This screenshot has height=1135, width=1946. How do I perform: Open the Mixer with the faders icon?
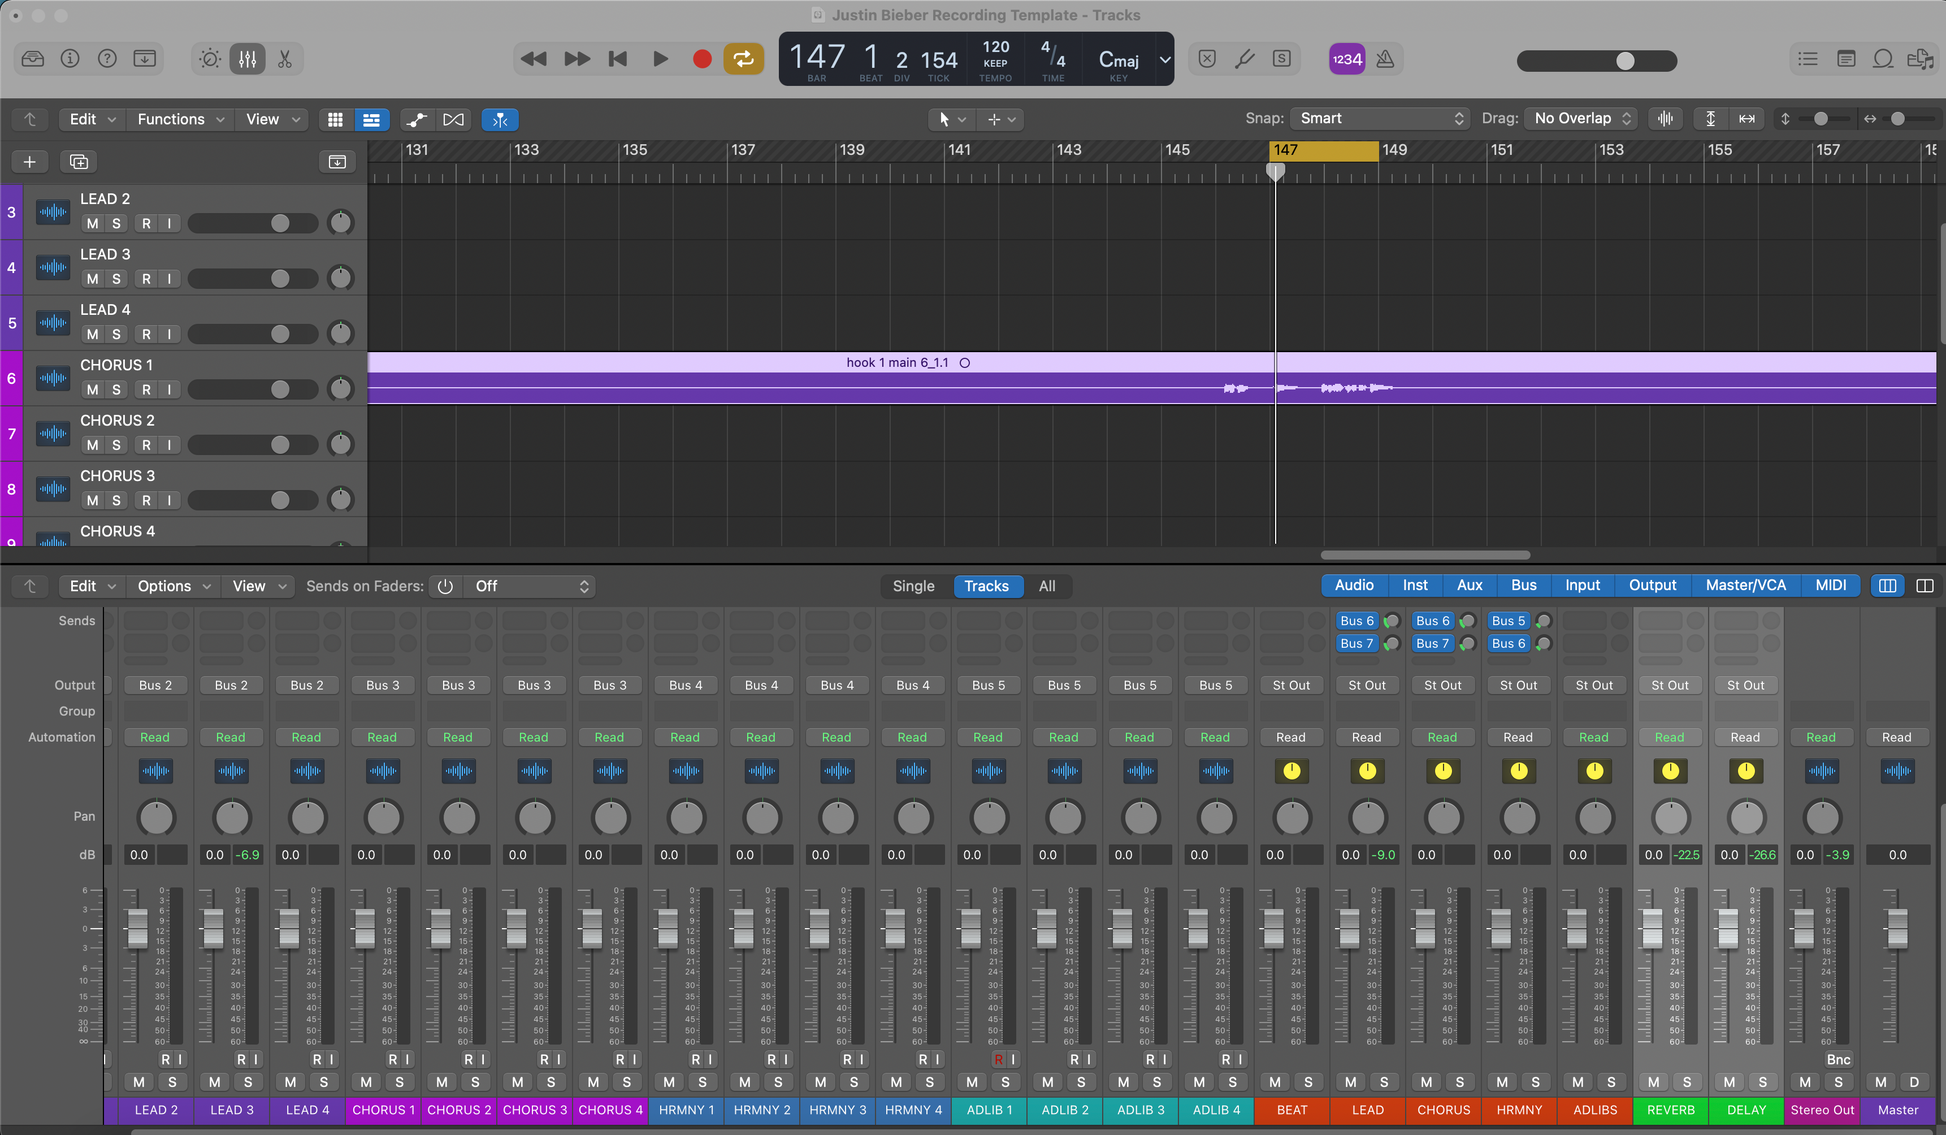pos(247,59)
